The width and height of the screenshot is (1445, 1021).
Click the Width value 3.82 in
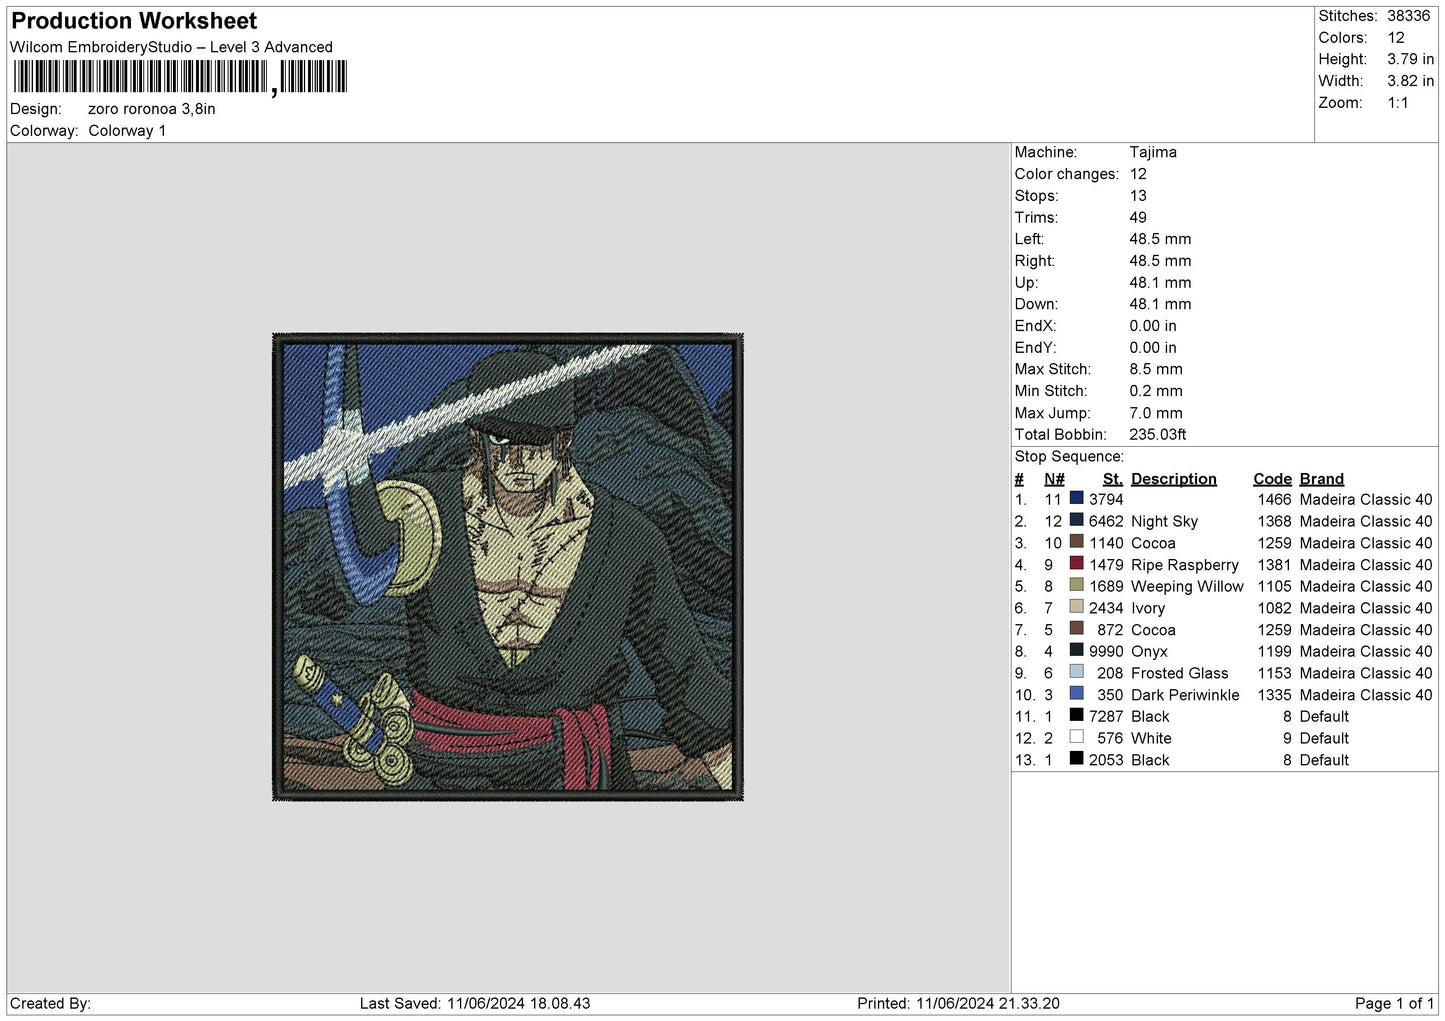coord(1410,81)
